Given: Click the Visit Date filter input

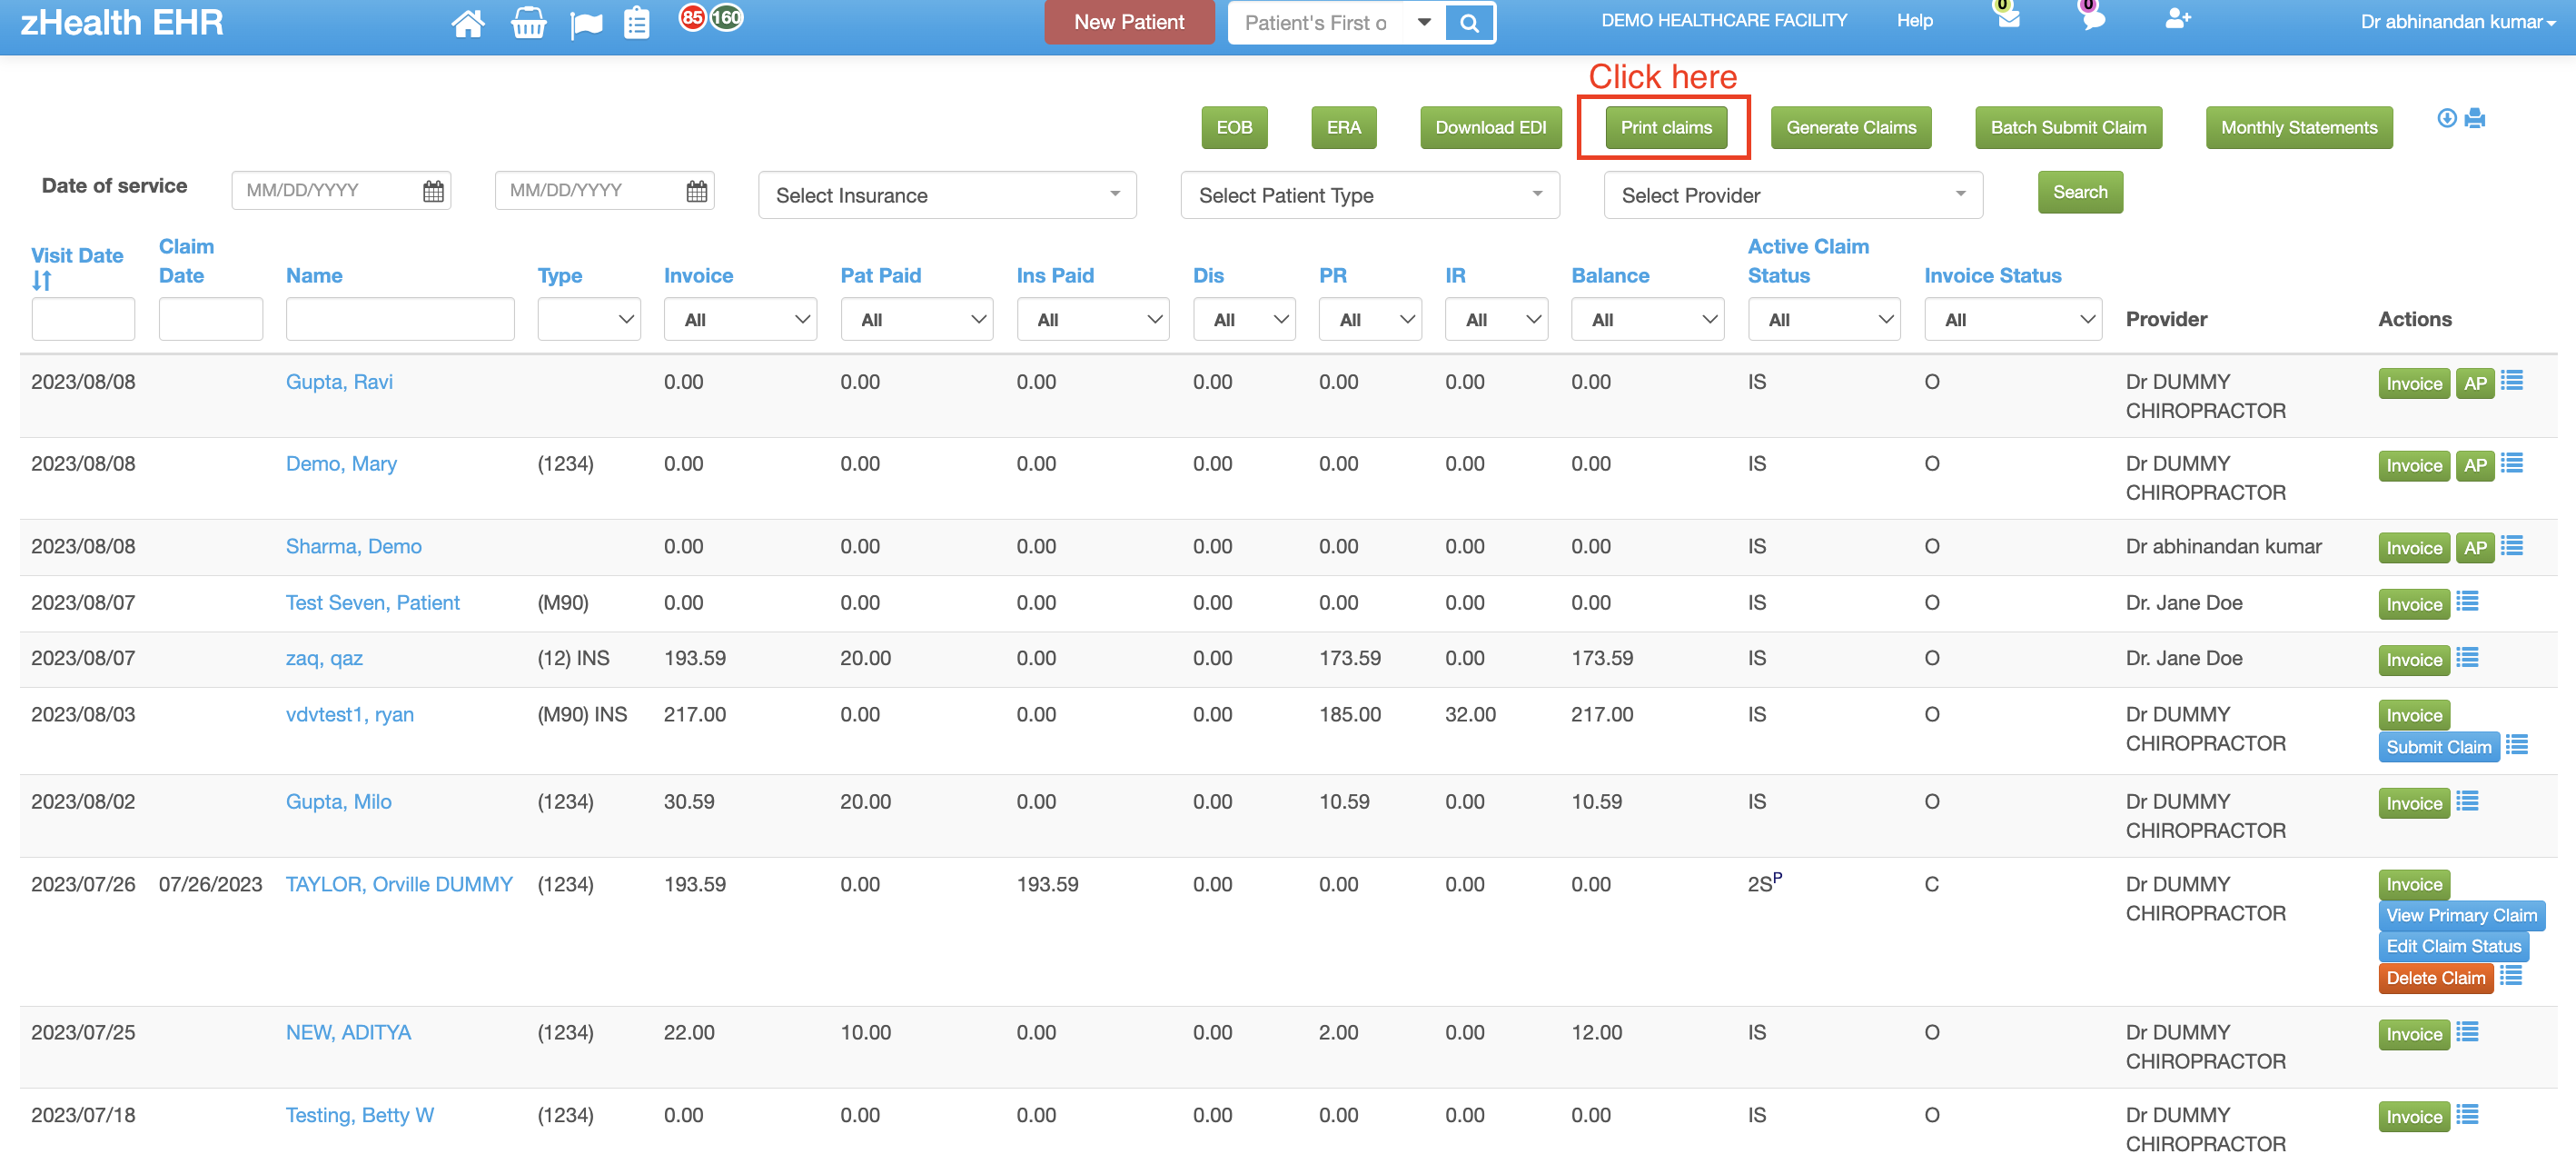Looking at the screenshot, I should pyautogui.click(x=83, y=319).
